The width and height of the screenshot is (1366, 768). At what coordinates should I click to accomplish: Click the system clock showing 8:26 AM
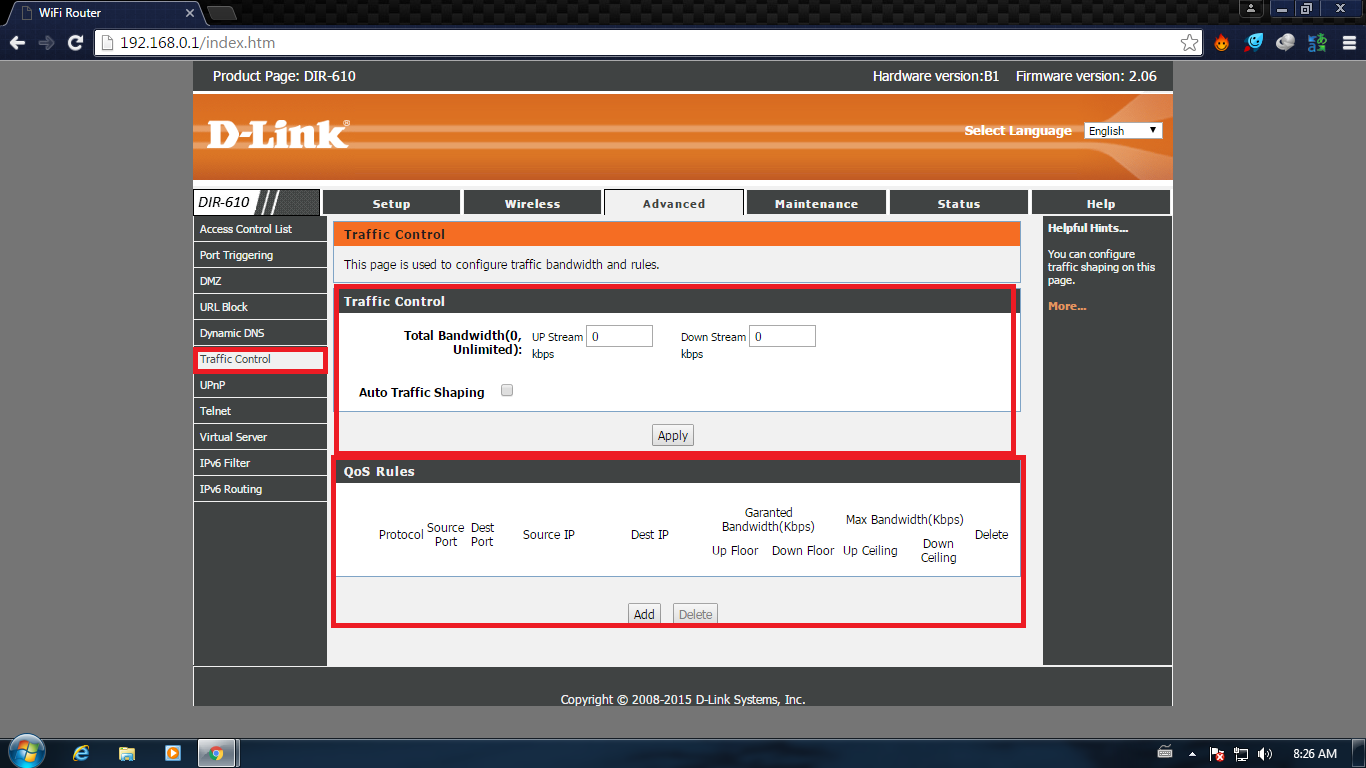1314,754
